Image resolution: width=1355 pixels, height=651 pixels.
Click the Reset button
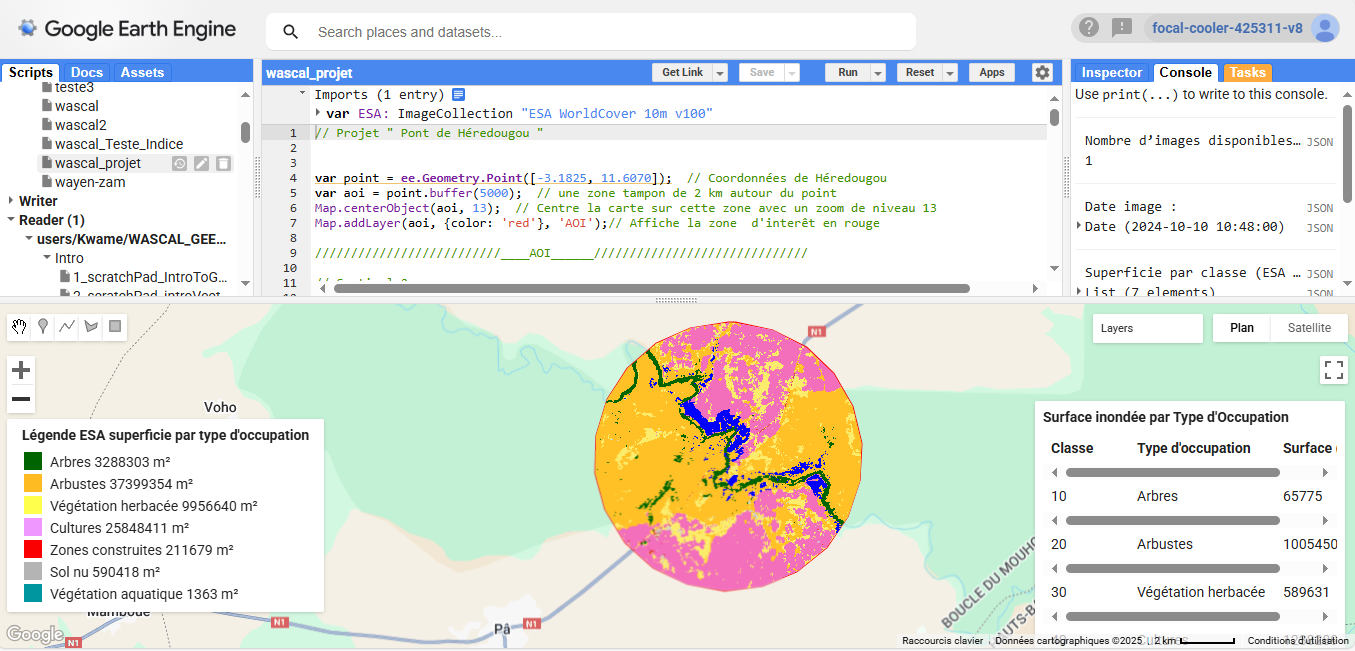tap(920, 73)
